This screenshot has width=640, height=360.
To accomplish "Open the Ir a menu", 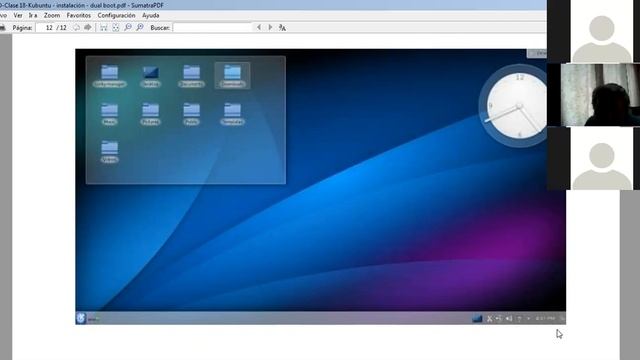I will tap(33, 15).
